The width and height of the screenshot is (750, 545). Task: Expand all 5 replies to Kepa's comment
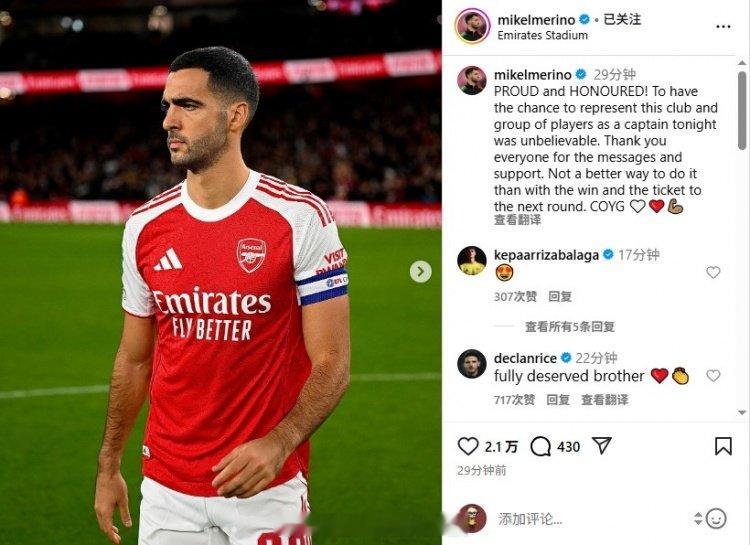(x=570, y=327)
